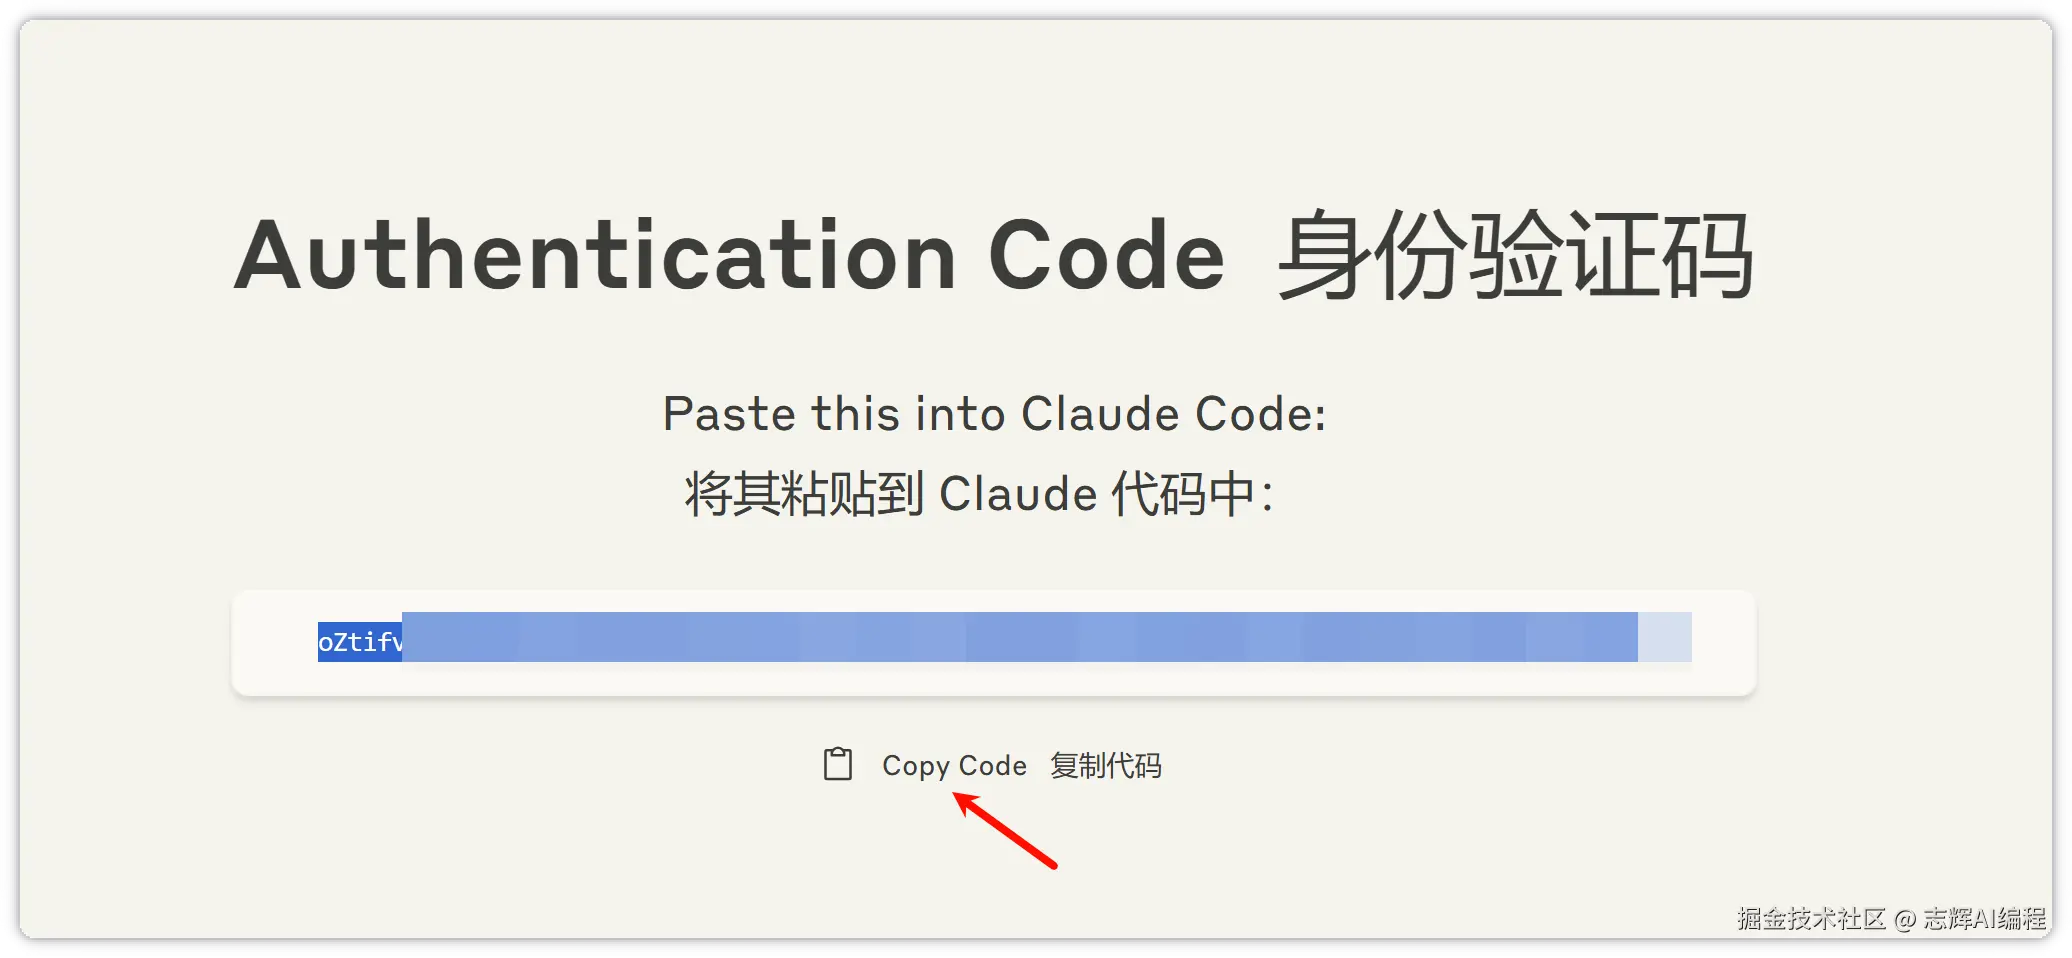Click the blurred portion of the authentication code
This screenshot has height=958, width=2072.
coord(1020,637)
